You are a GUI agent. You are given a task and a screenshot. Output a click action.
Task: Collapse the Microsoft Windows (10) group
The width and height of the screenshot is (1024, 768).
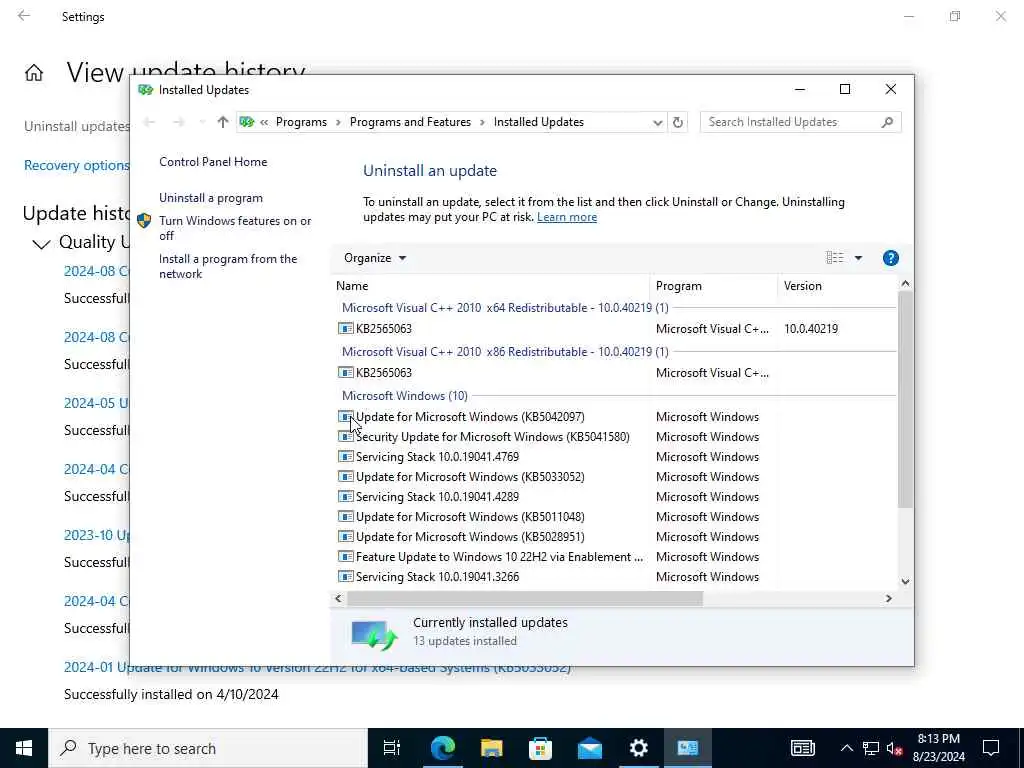click(x=405, y=396)
